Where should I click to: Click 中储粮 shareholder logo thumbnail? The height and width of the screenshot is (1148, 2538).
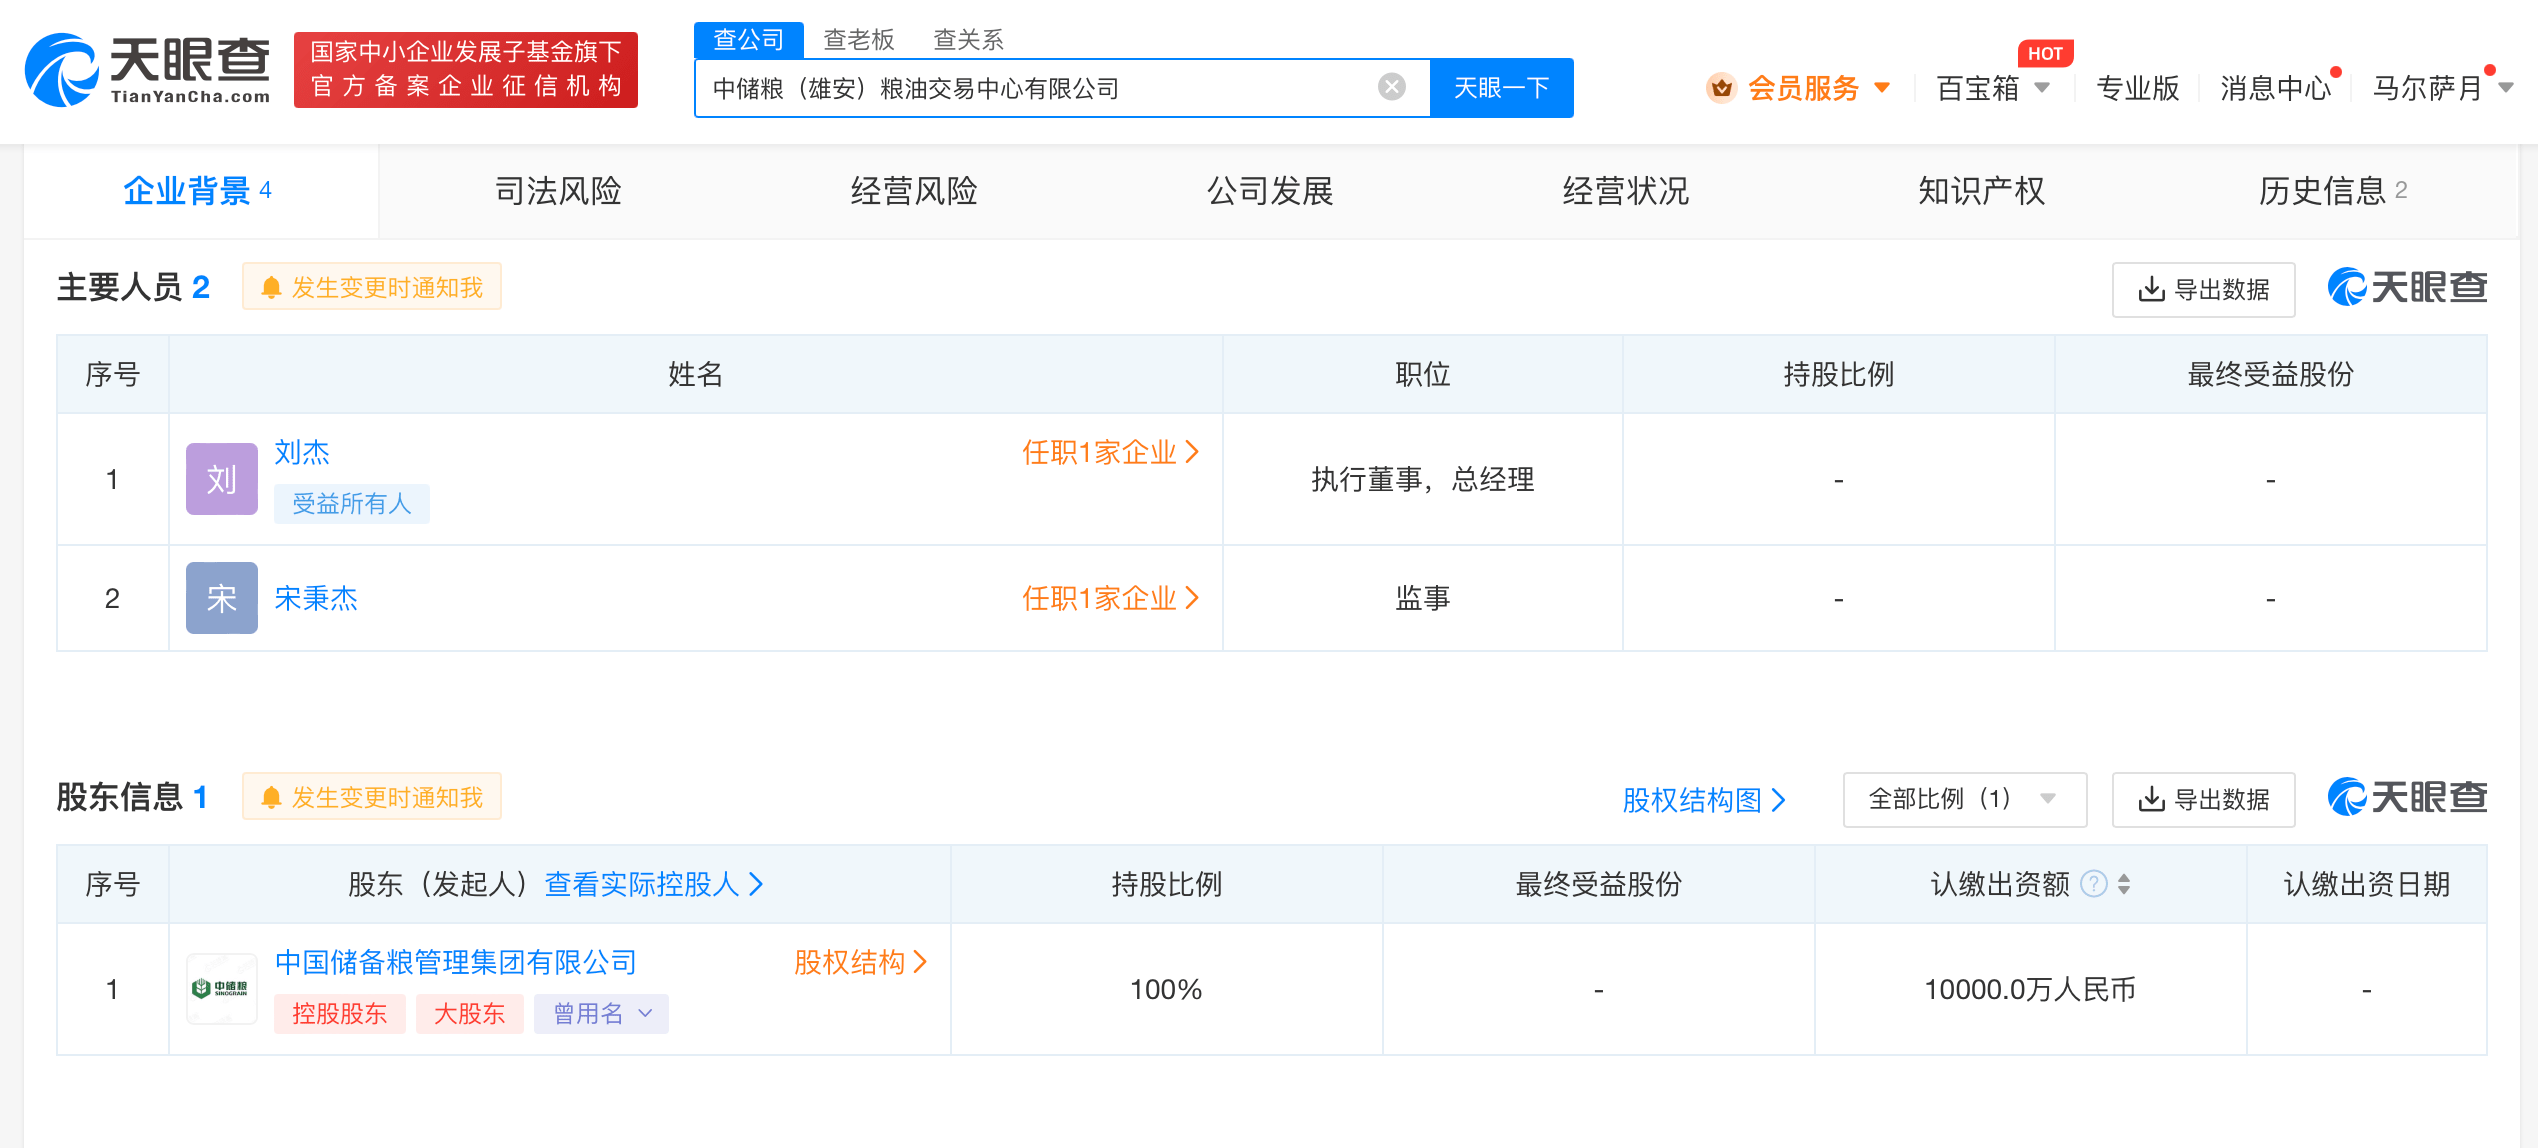coord(221,988)
